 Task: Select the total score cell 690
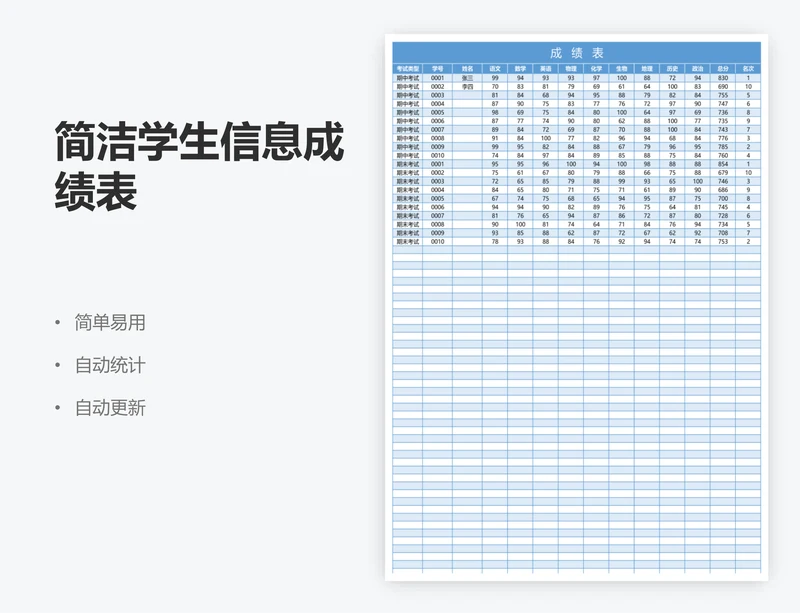[x=723, y=87]
